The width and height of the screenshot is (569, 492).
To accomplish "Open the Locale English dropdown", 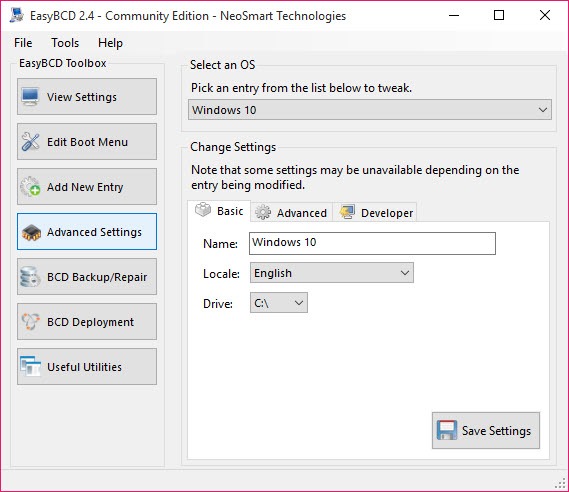I will click(332, 273).
